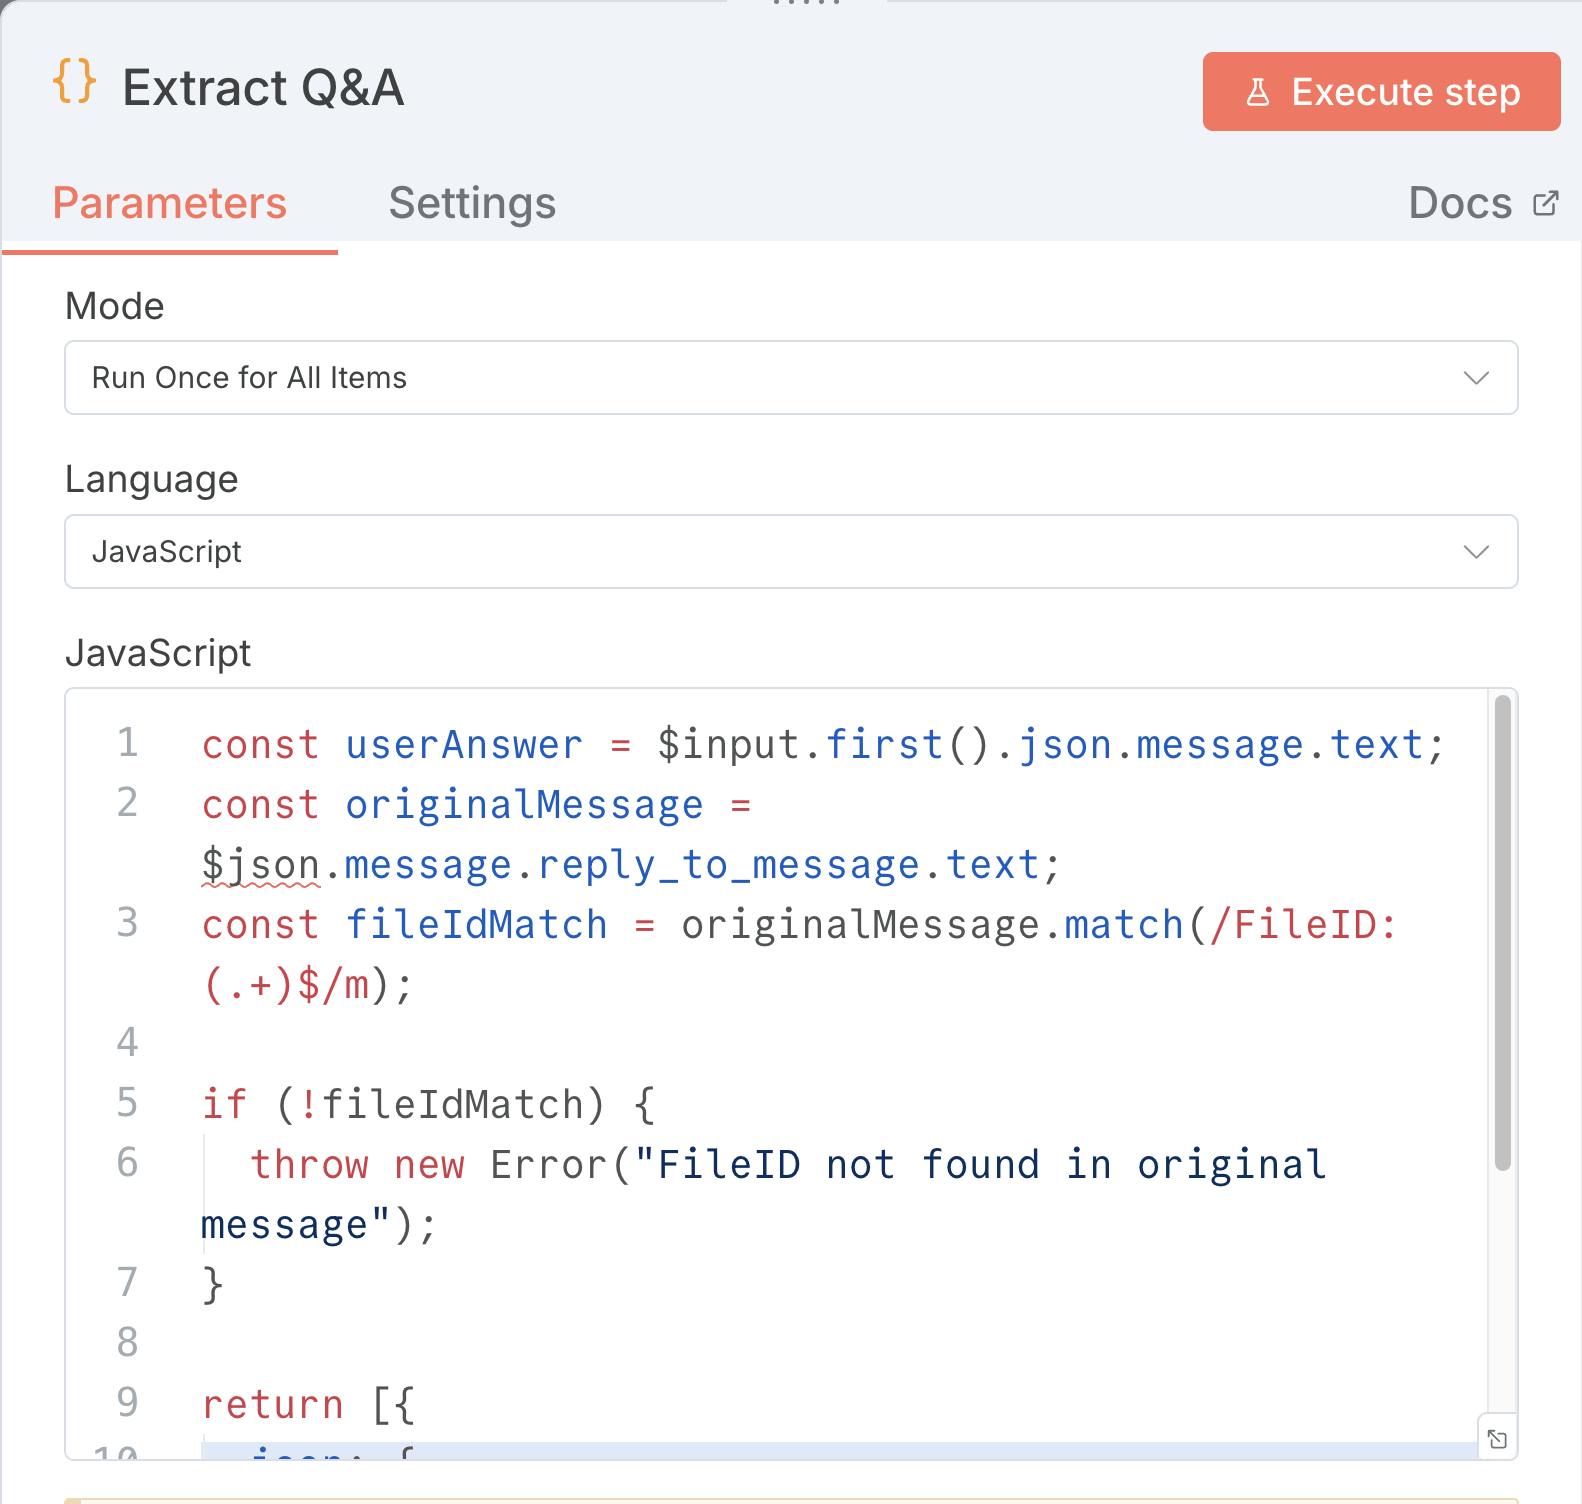Click line number 5 in the gutter
This screenshot has height=1504, width=1582.
point(127,1103)
